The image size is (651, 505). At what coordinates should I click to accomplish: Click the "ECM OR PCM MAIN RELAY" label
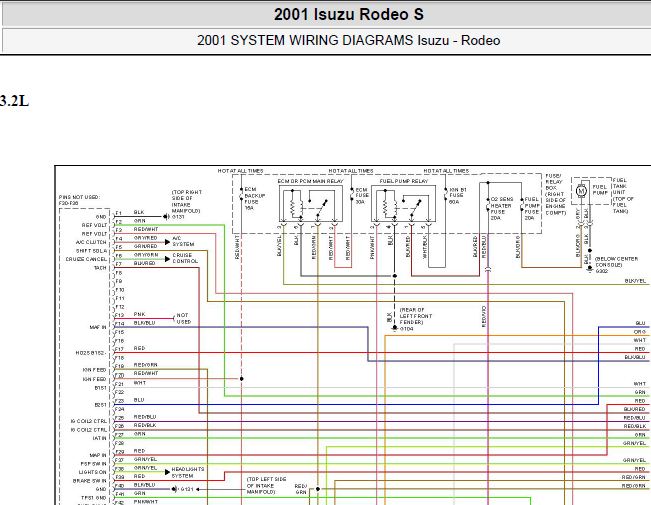pos(311,181)
